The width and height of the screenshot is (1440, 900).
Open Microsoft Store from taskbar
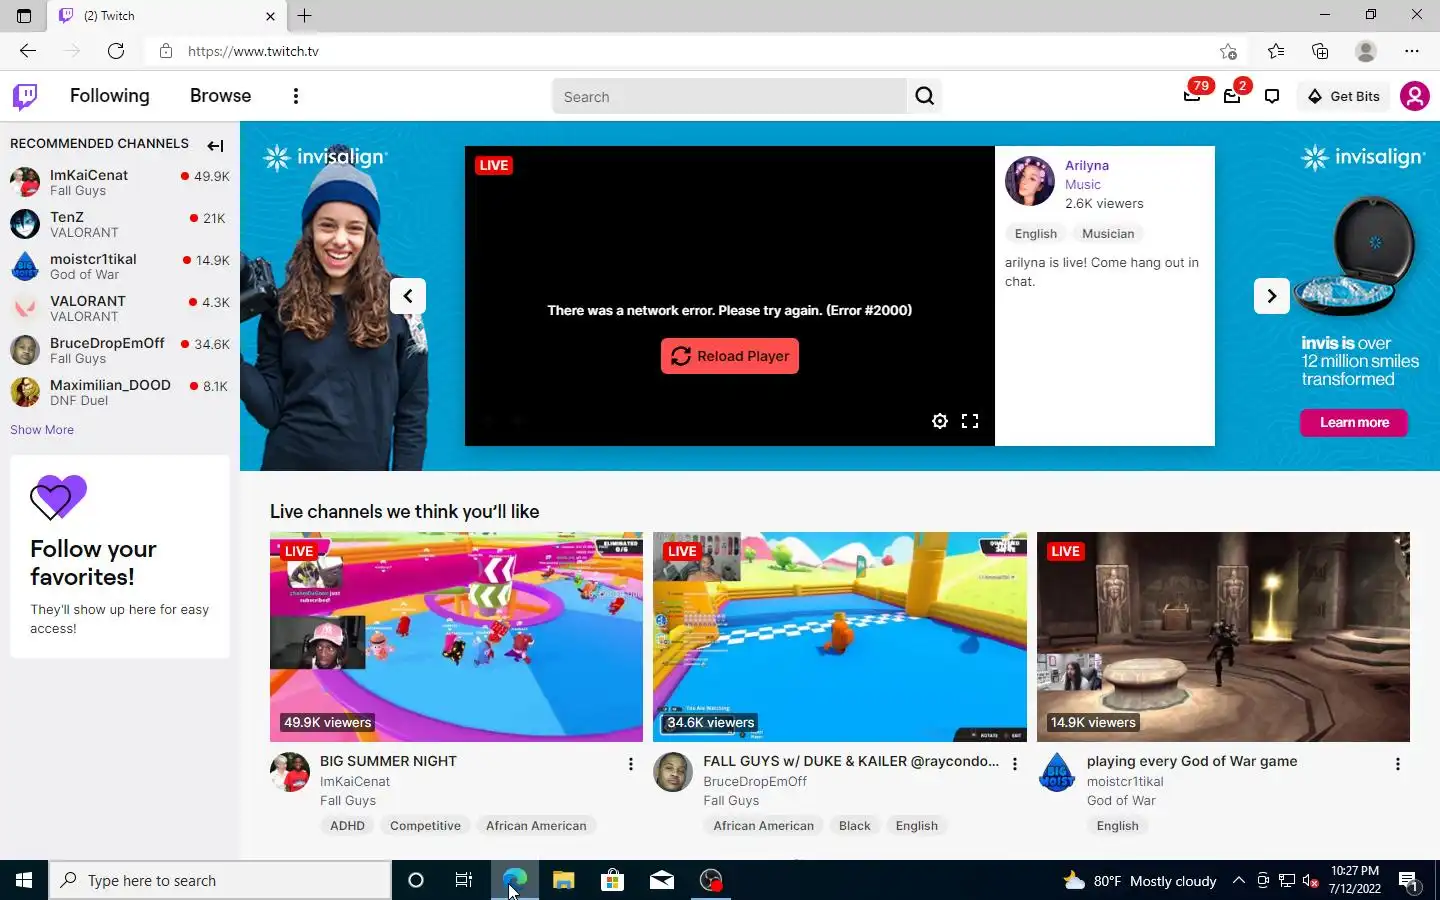(612, 880)
